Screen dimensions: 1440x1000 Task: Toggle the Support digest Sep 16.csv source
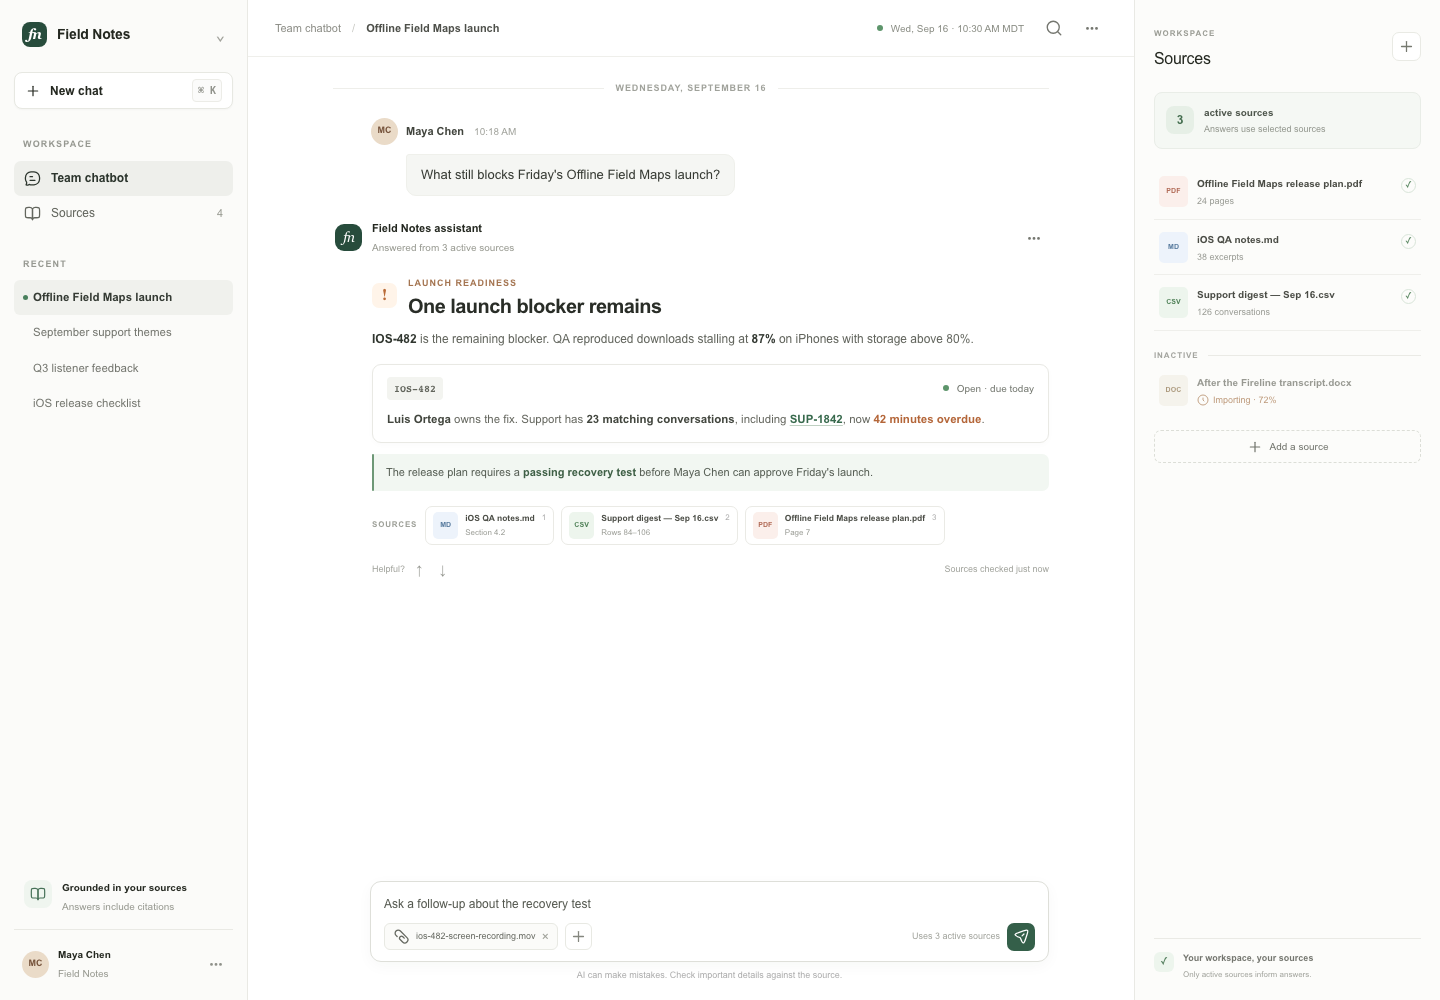(1408, 296)
